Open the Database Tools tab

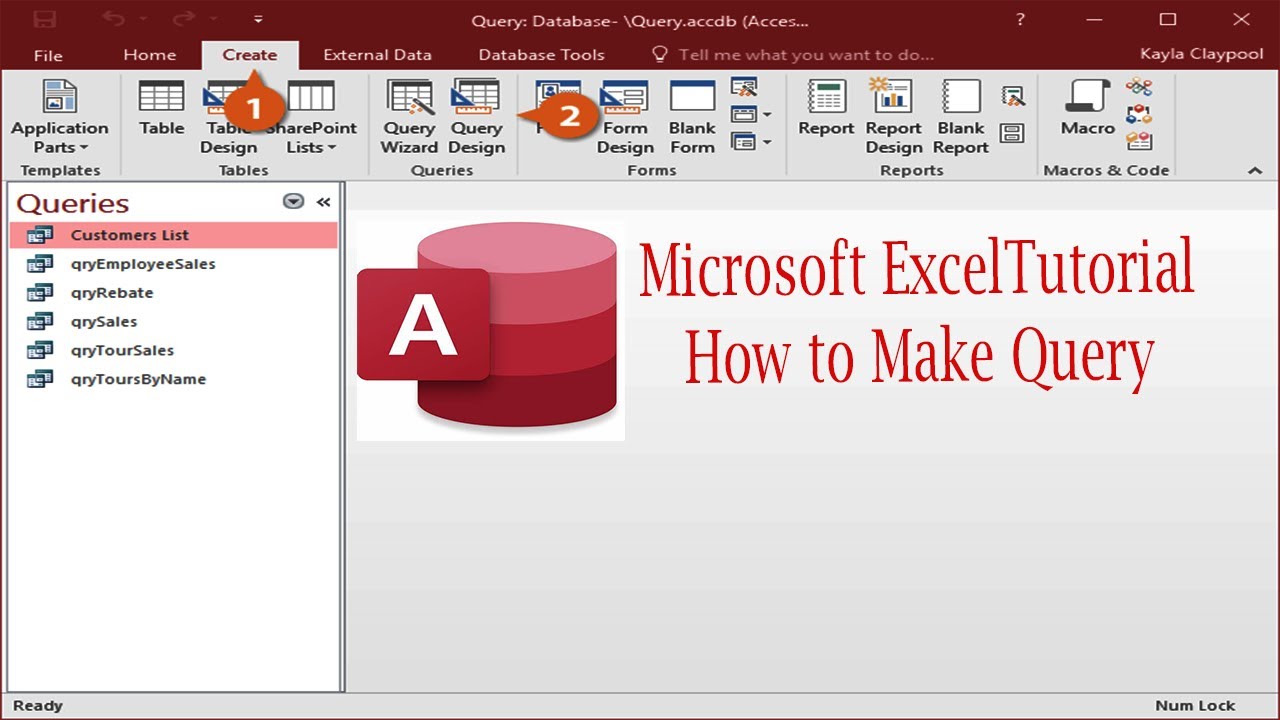coord(541,55)
